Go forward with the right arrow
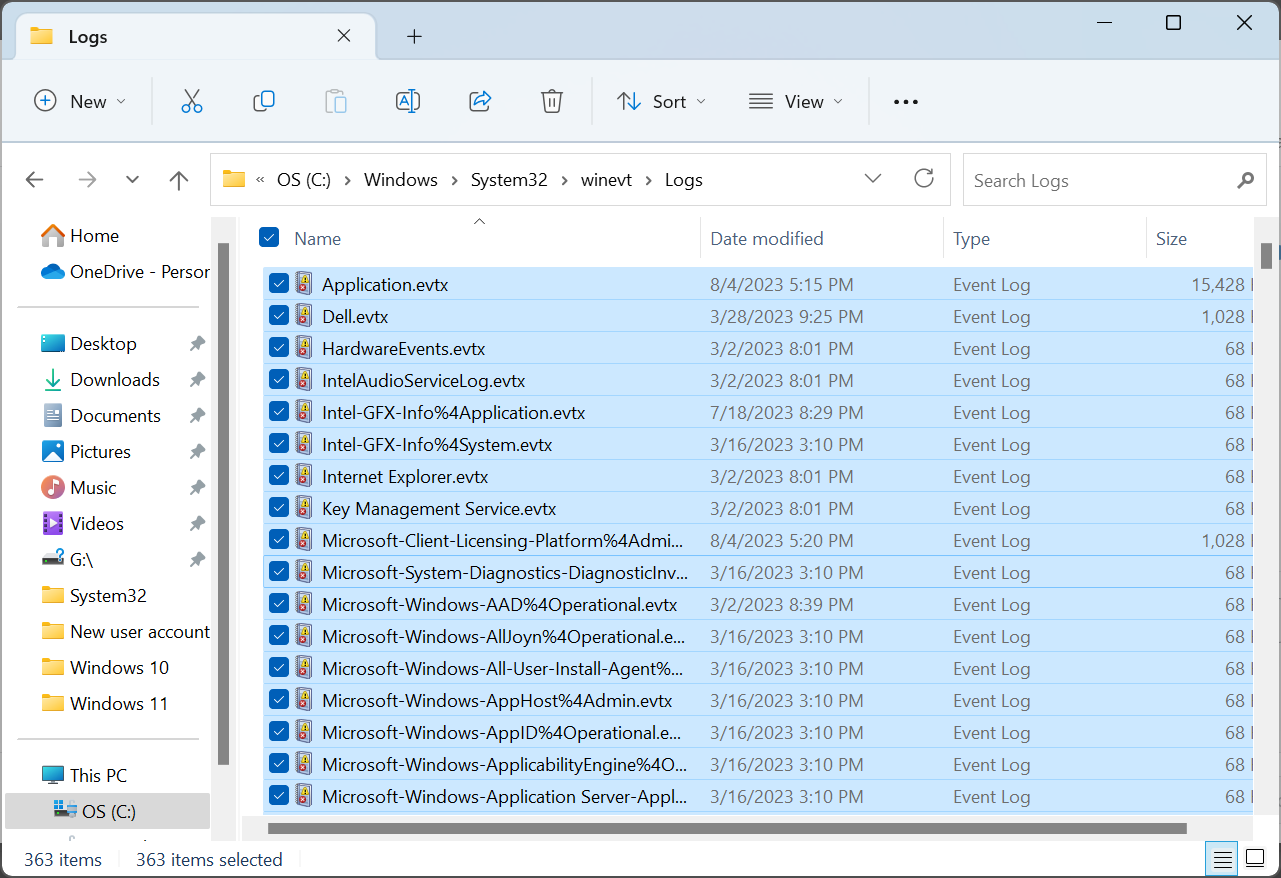This screenshot has height=878, width=1281. [x=87, y=180]
